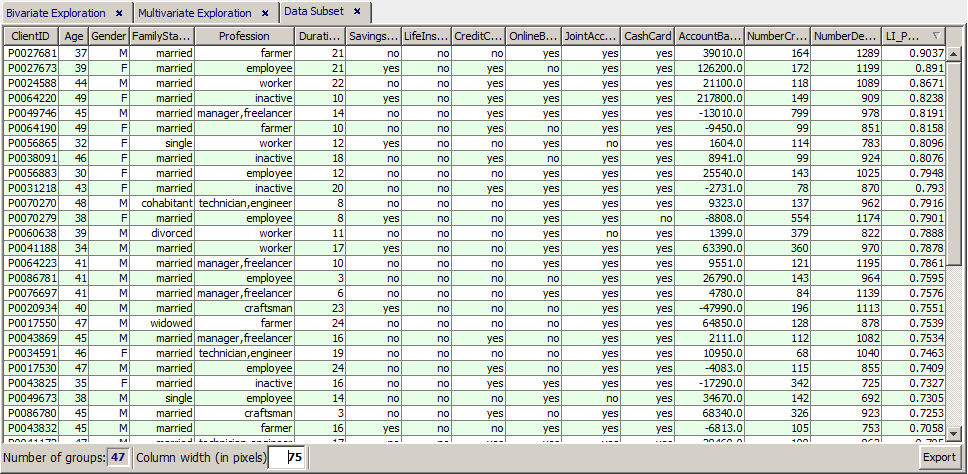This screenshot has height=474, width=968.
Task: Sort by Gender column header
Action: pos(109,36)
